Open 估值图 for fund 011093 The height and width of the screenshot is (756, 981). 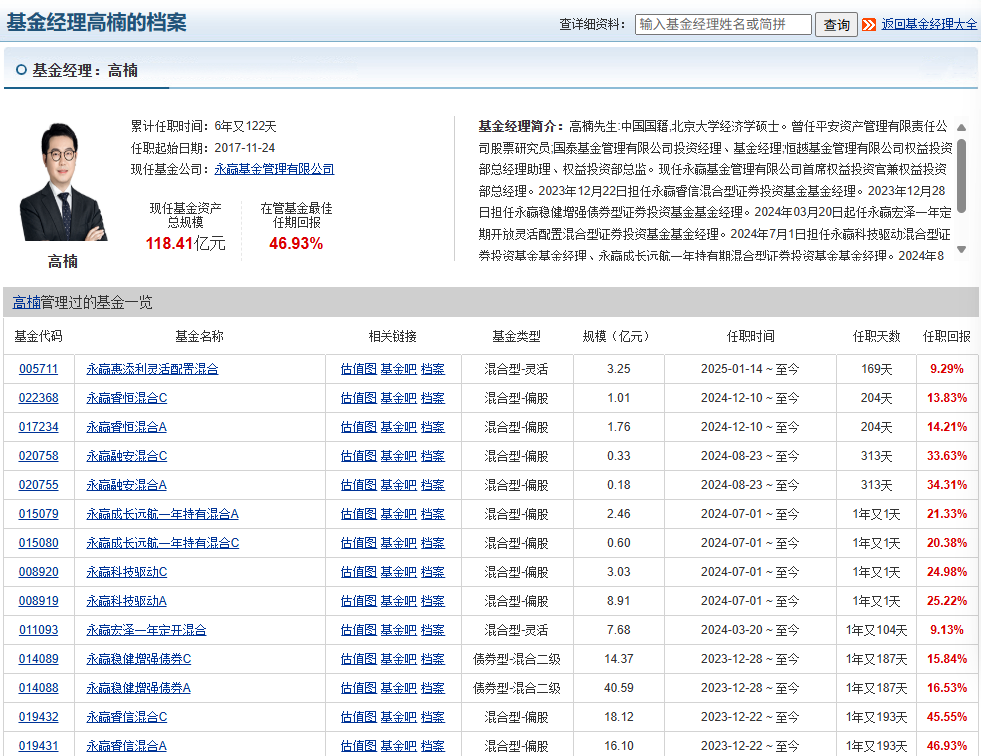tap(358, 630)
